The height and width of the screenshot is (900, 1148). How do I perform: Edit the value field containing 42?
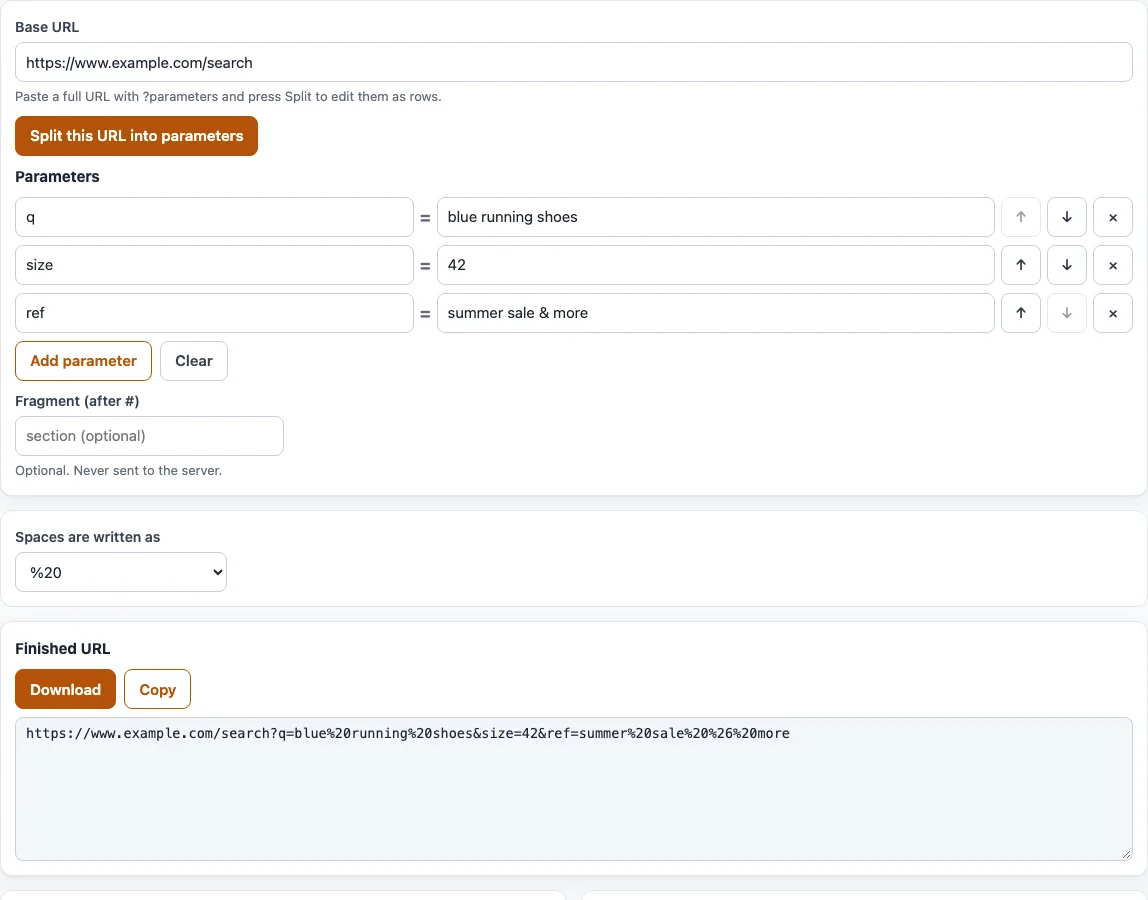[715, 265]
